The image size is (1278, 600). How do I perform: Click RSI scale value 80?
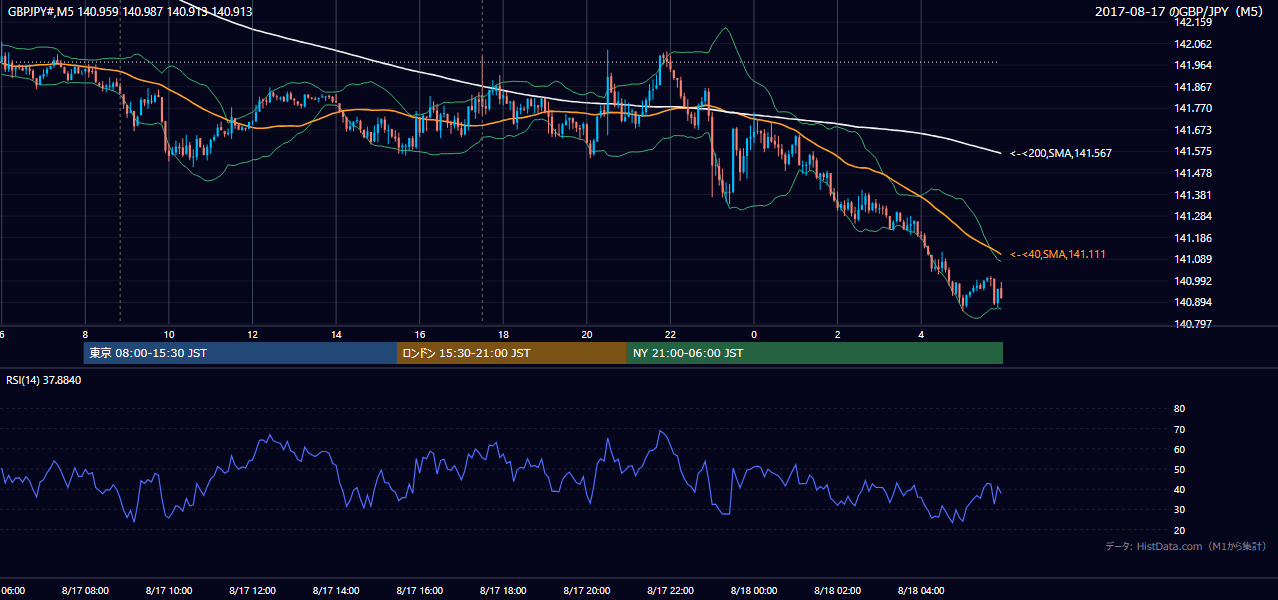pyautogui.click(x=1179, y=409)
